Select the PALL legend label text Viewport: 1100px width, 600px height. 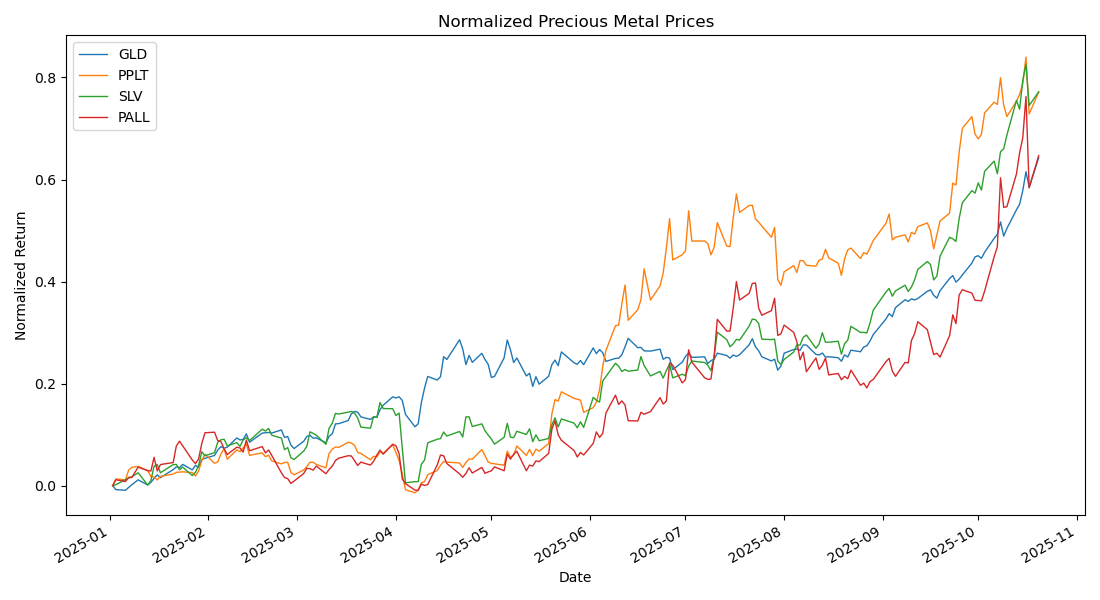click(x=134, y=117)
